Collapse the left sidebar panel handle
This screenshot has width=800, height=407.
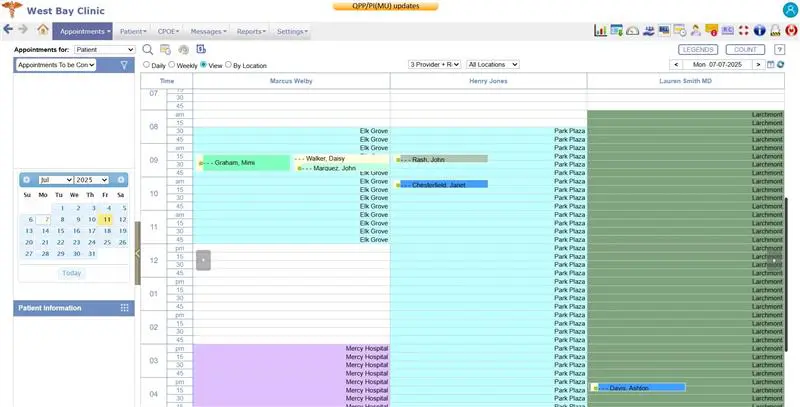tap(137, 253)
